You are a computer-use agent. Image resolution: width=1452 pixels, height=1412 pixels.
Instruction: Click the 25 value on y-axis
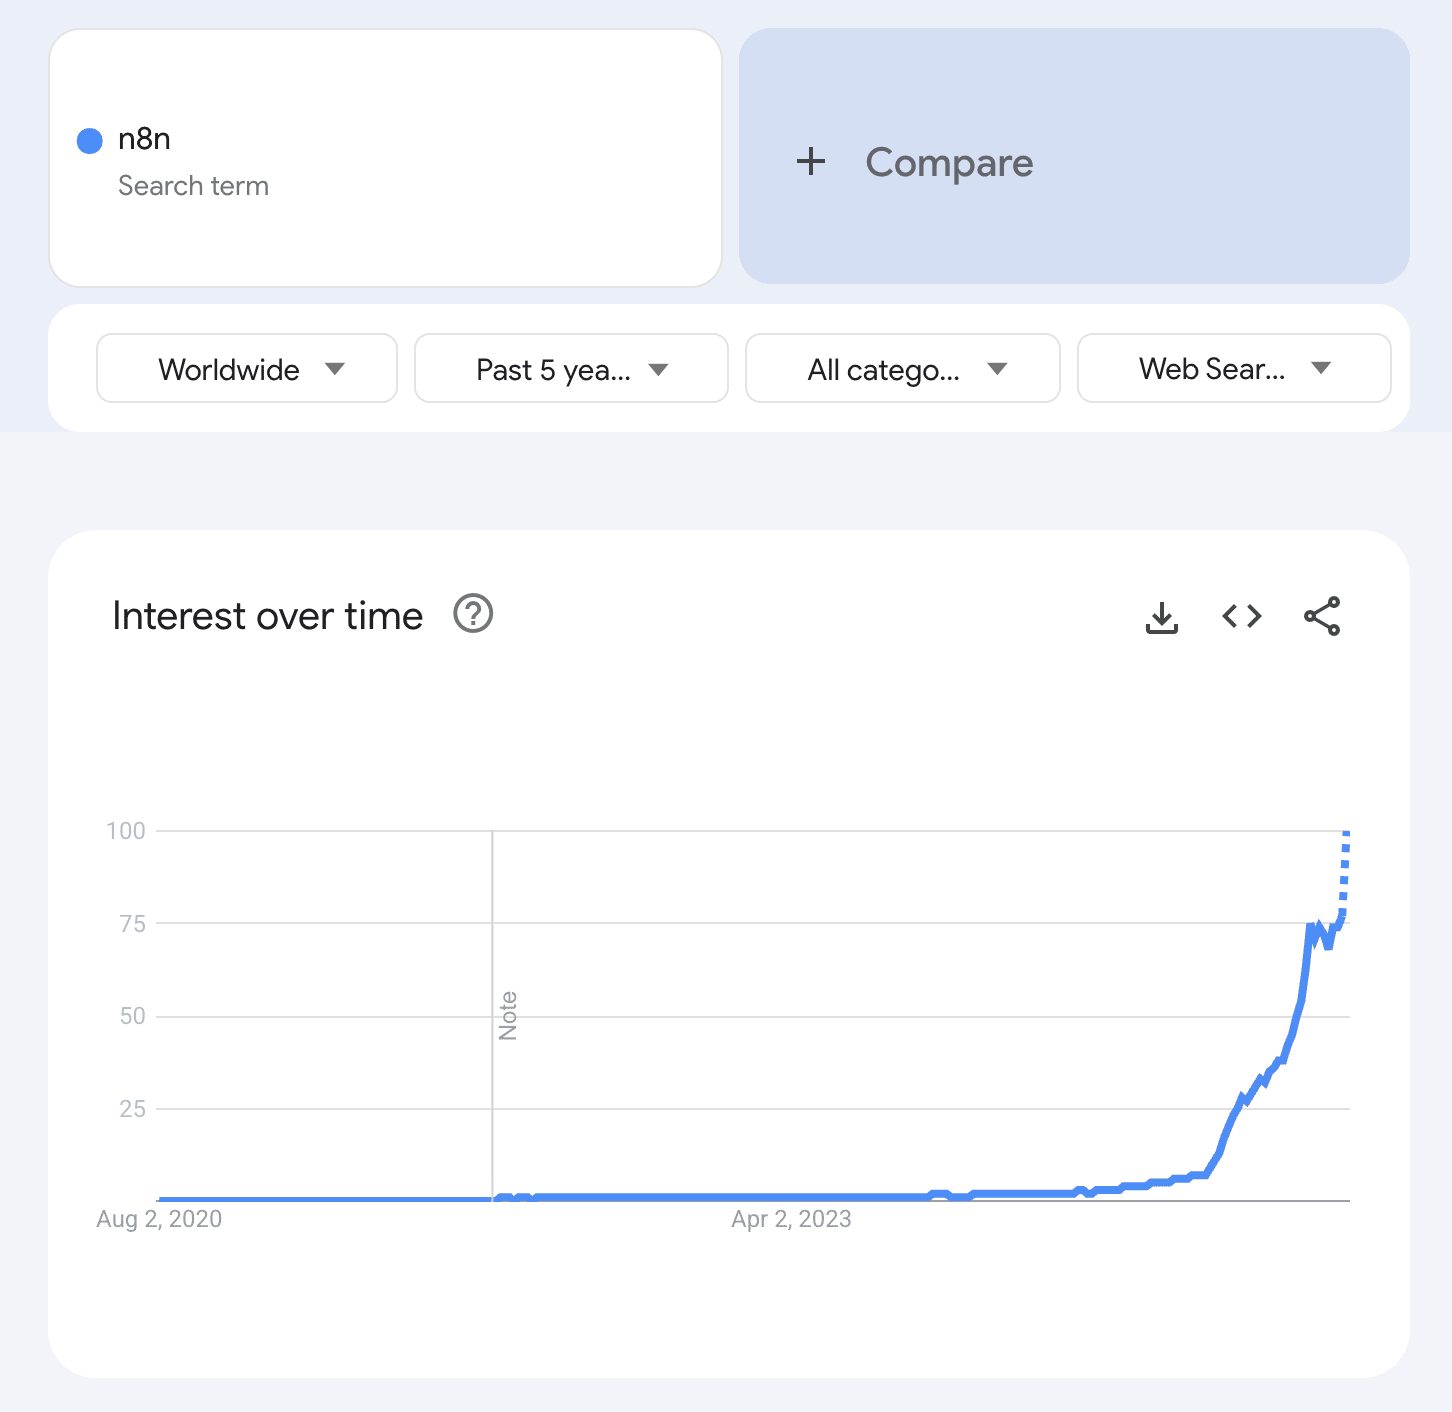(x=133, y=1109)
